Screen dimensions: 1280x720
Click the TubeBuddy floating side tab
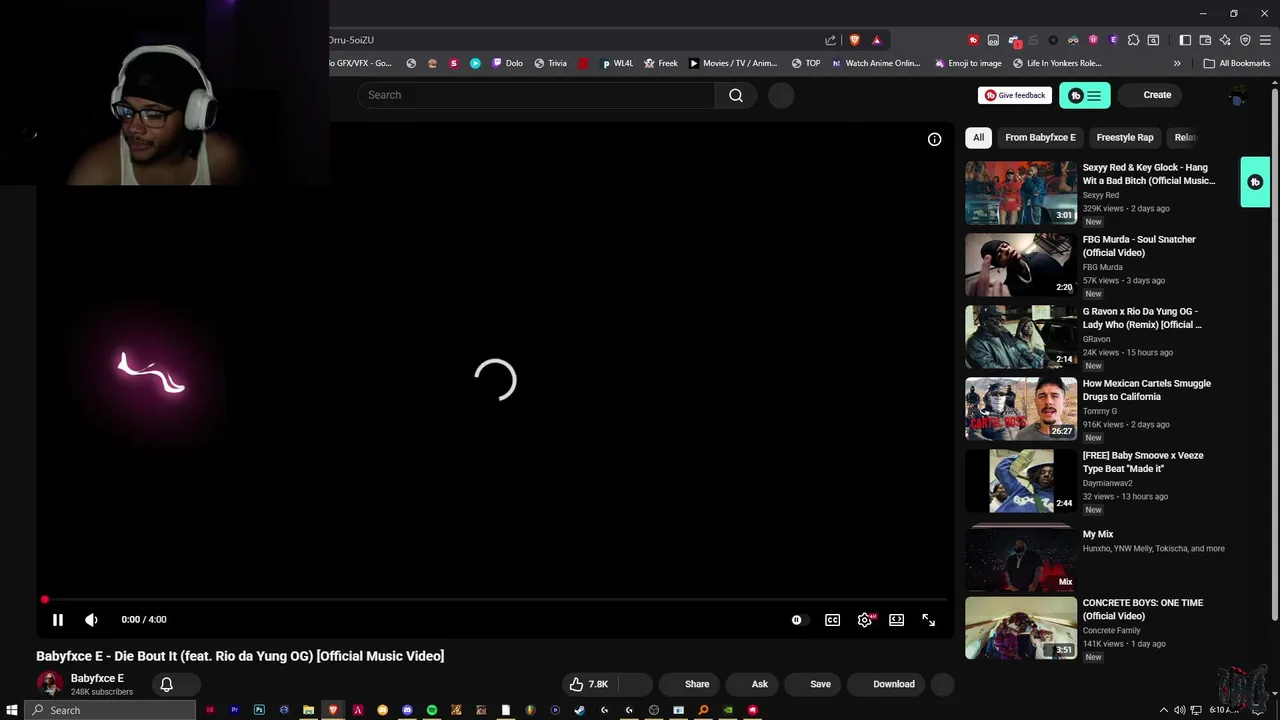click(1255, 182)
